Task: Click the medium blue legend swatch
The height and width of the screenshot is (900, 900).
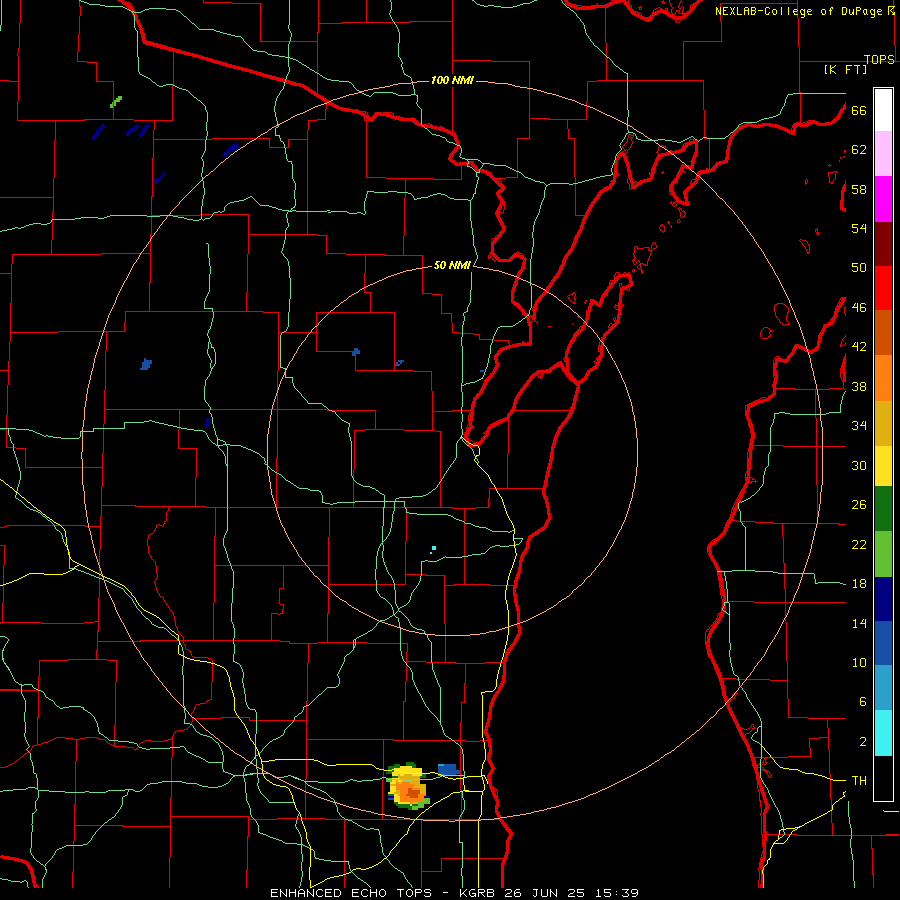Action: 883,643
